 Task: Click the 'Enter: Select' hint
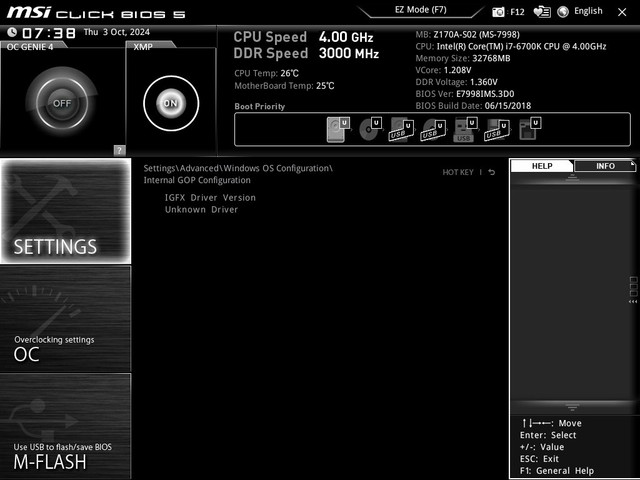pos(548,435)
